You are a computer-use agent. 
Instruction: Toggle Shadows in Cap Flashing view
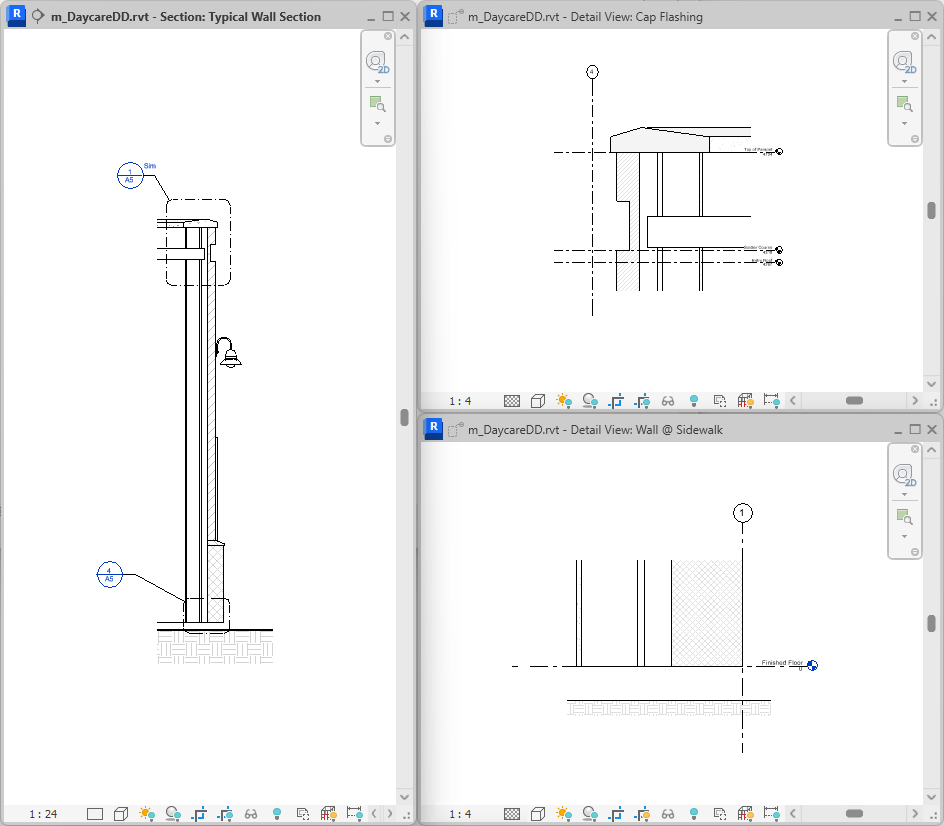(590, 401)
